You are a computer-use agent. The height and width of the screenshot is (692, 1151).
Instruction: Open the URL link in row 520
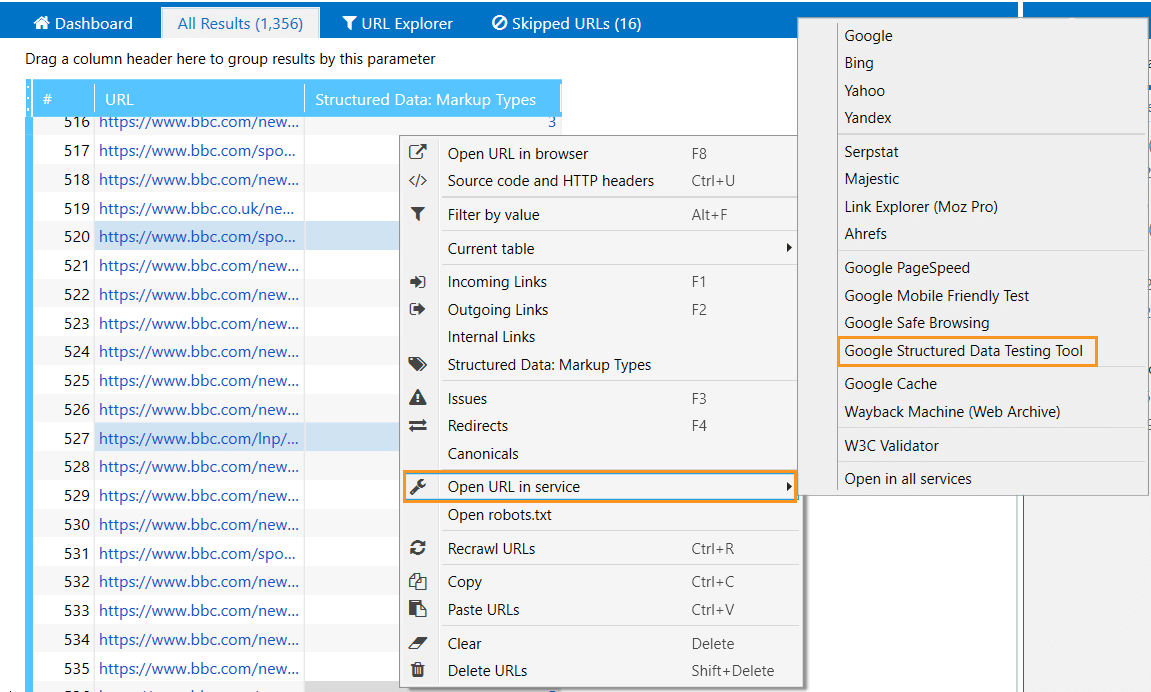click(197, 236)
